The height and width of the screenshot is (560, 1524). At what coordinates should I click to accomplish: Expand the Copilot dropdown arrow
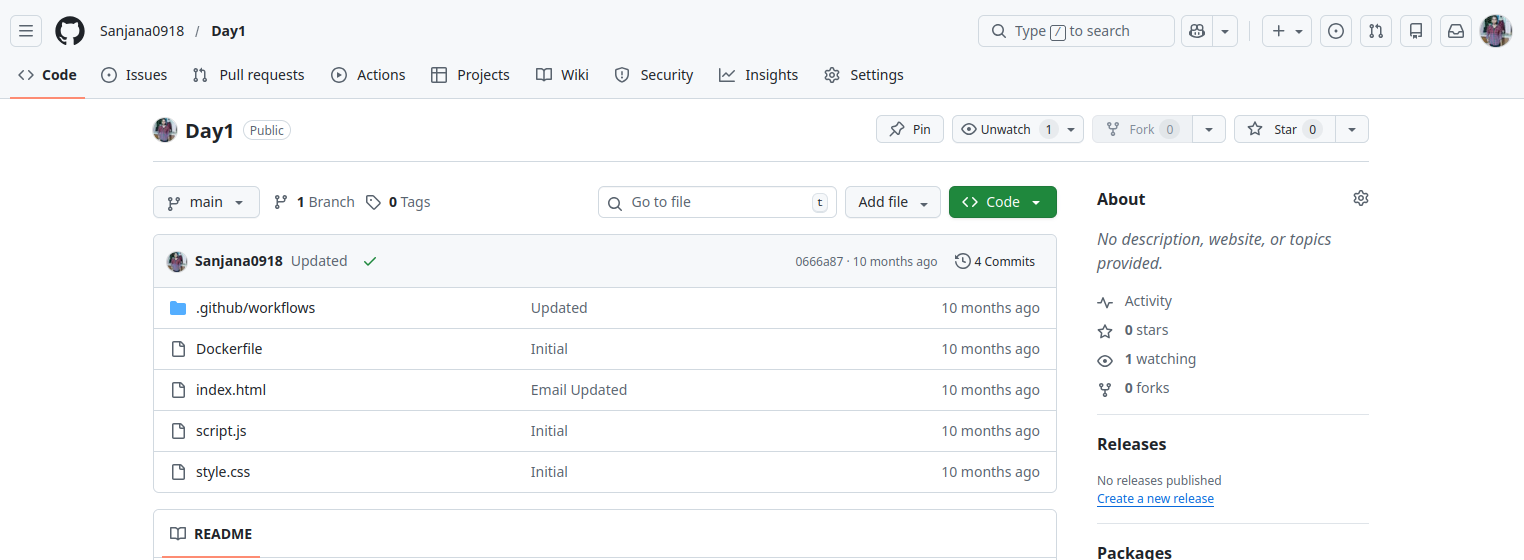point(1225,31)
